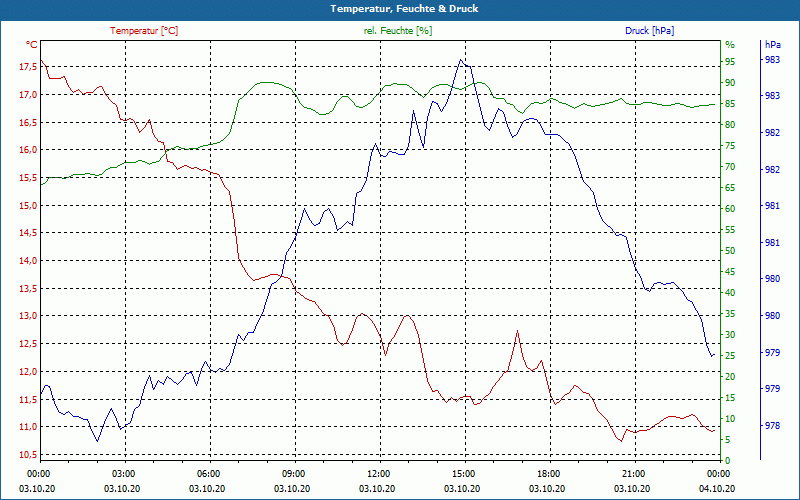800x500 pixels.
Task: Click the 95 humidity axis value
Action: pos(730,62)
